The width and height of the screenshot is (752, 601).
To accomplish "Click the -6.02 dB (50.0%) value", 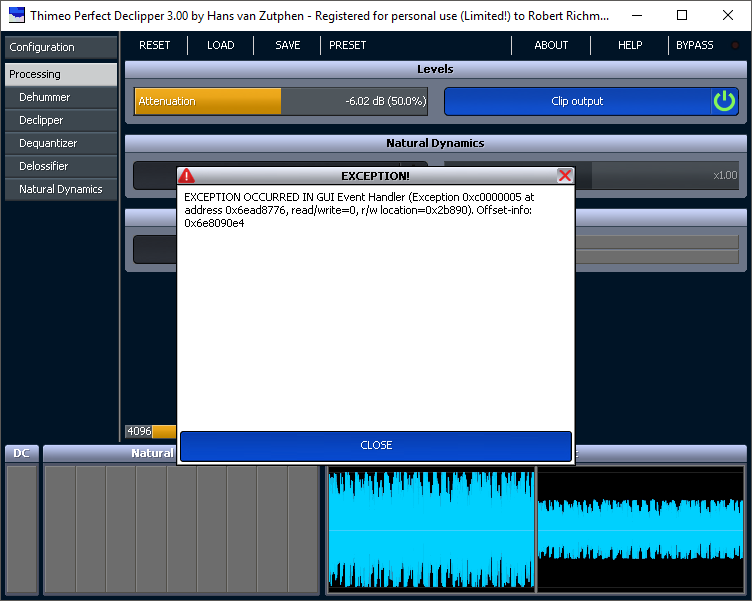I will click(386, 101).
